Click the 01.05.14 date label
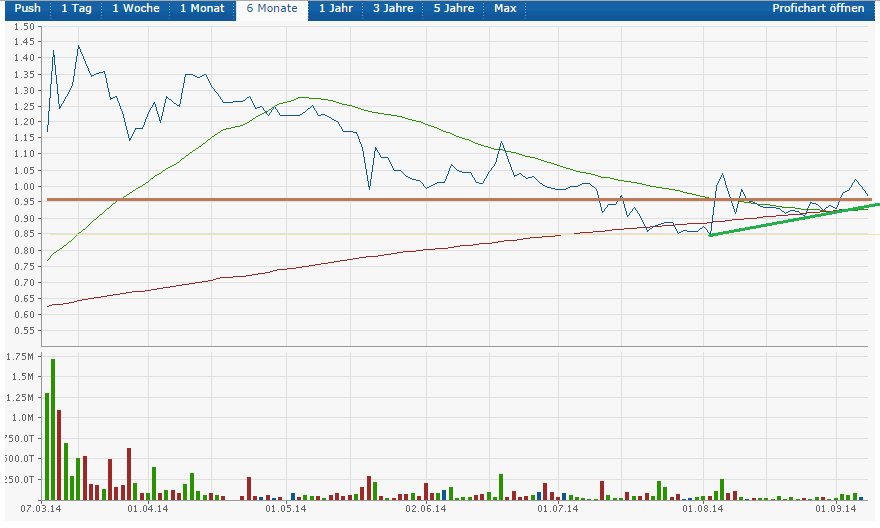The width and height of the screenshot is (880, 528). click(x=285, y=509)
